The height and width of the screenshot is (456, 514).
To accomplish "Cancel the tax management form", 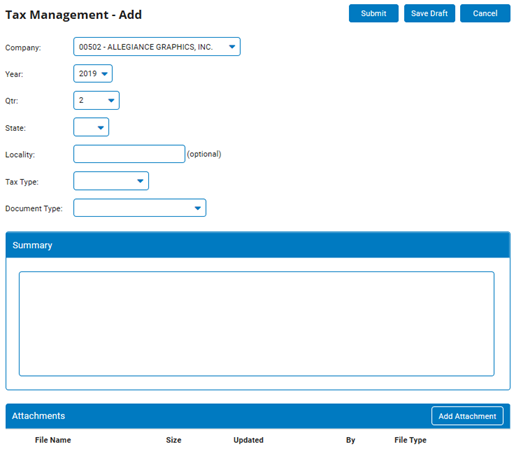I will pyautogui.click(x=485, y=13).
